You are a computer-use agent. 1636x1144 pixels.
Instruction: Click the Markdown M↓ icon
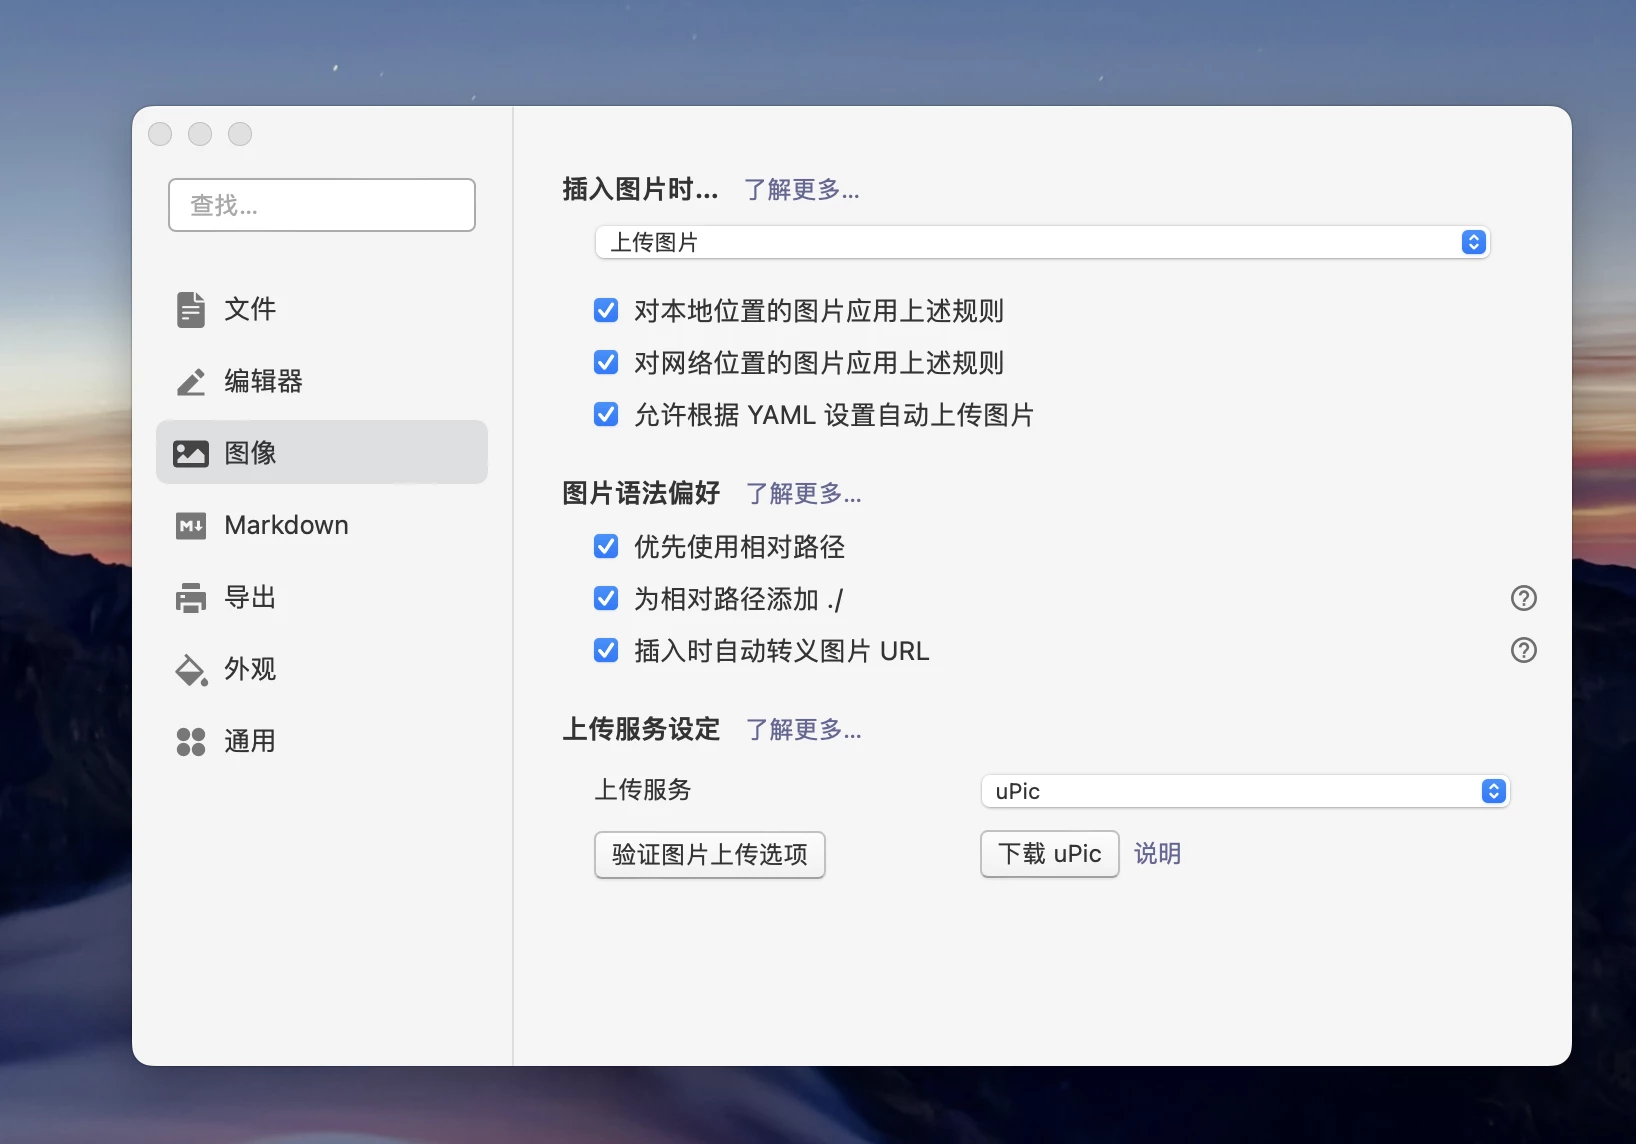click(x=191, y=525)
